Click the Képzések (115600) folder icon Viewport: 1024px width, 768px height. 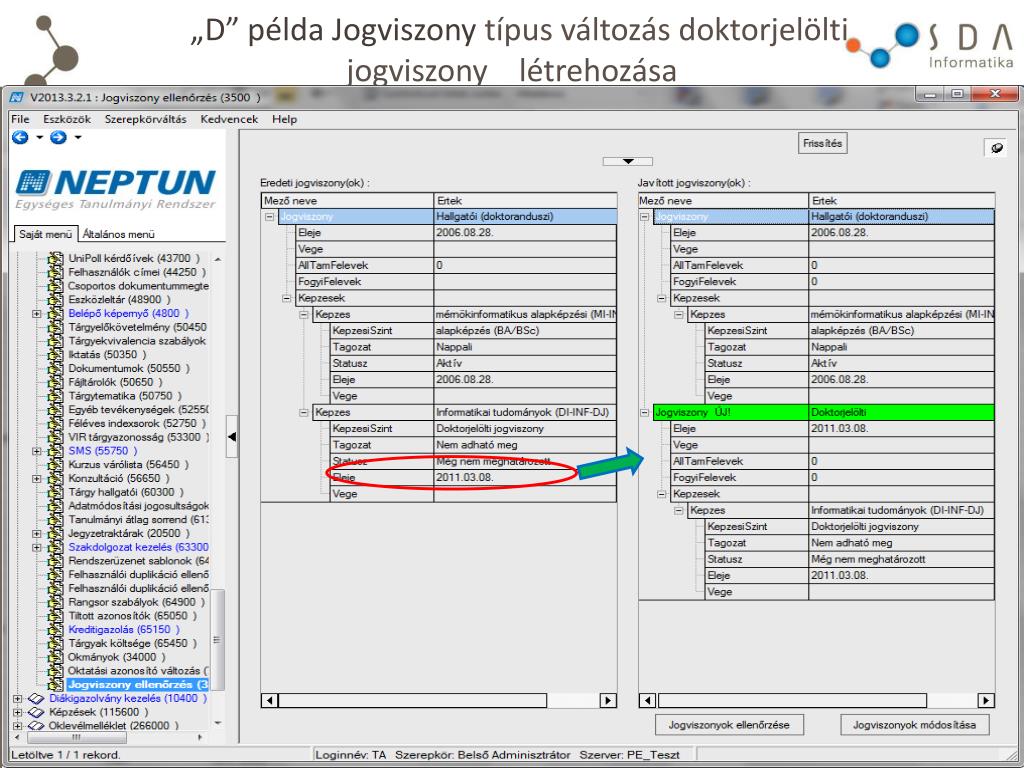point(37,712)
